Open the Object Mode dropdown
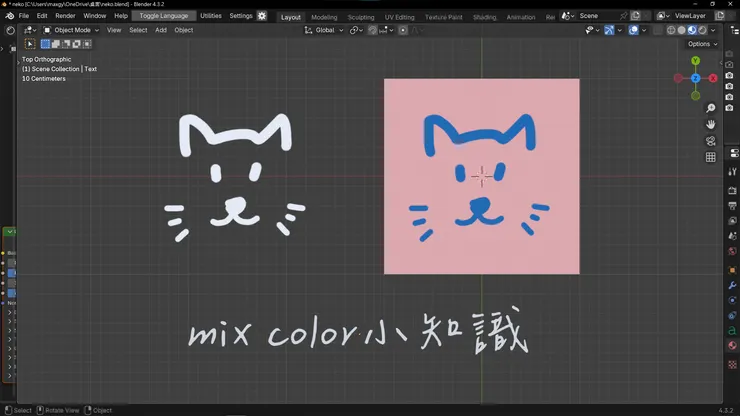 tap(71, 30)
